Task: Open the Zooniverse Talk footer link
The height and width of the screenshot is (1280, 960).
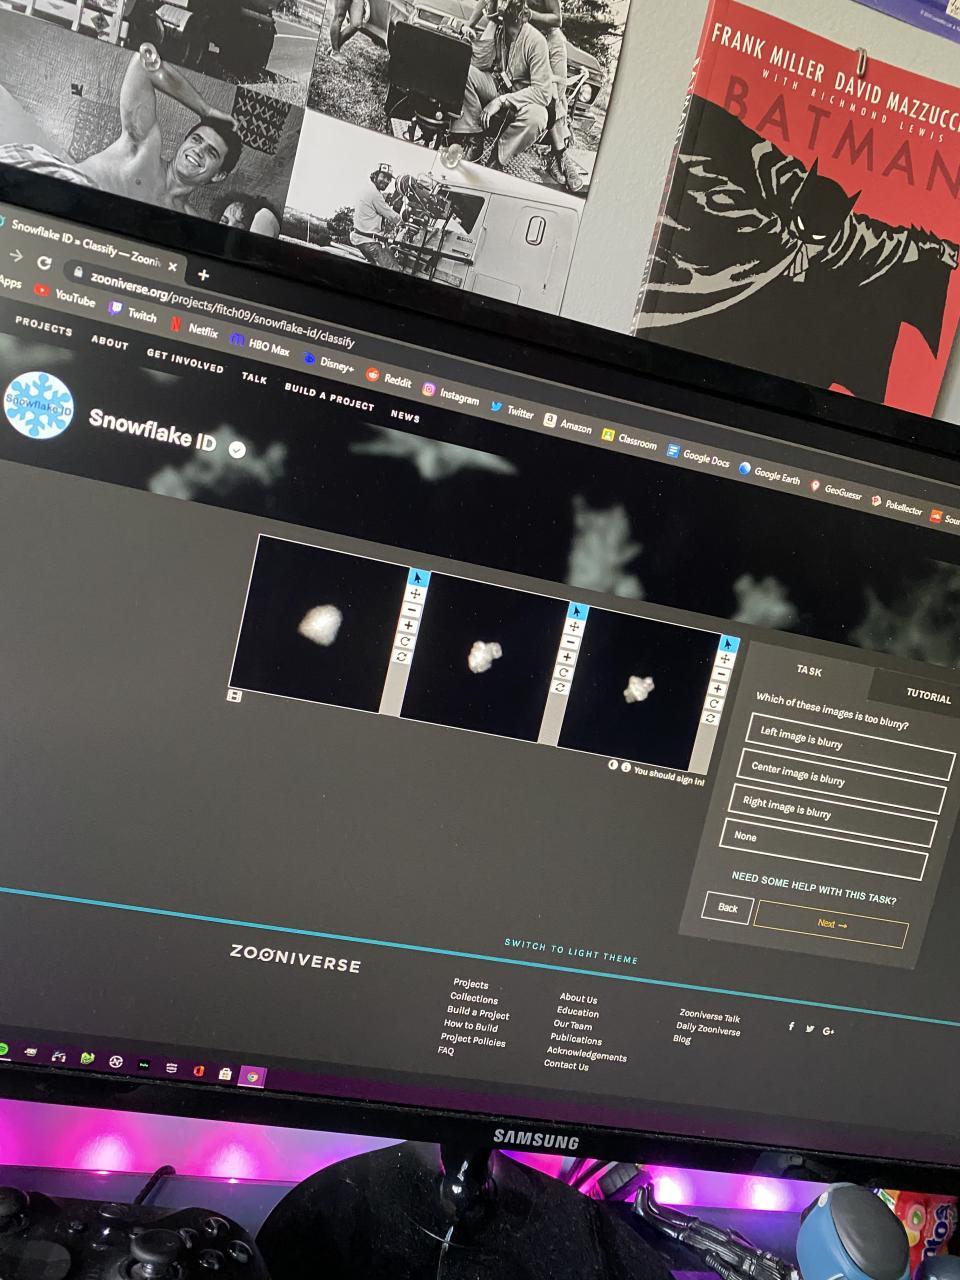Action: pos(710,1016)
